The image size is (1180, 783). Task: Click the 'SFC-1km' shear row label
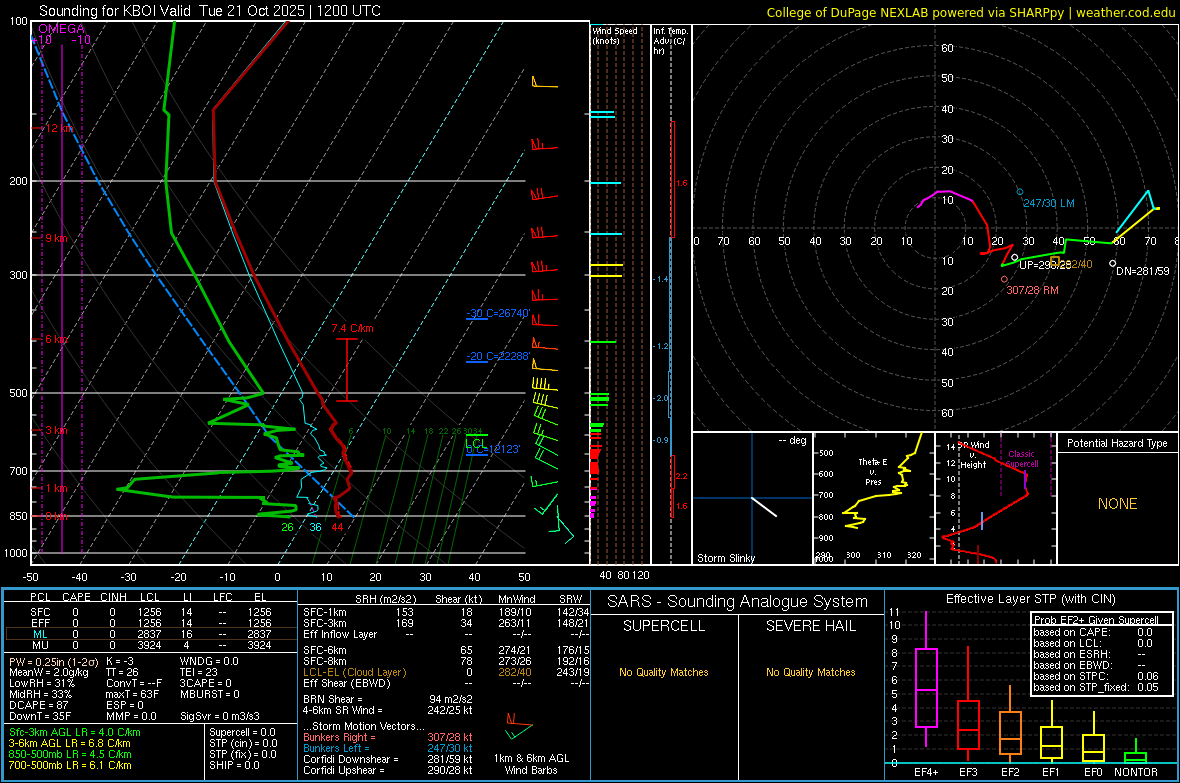tap(325, 612)
